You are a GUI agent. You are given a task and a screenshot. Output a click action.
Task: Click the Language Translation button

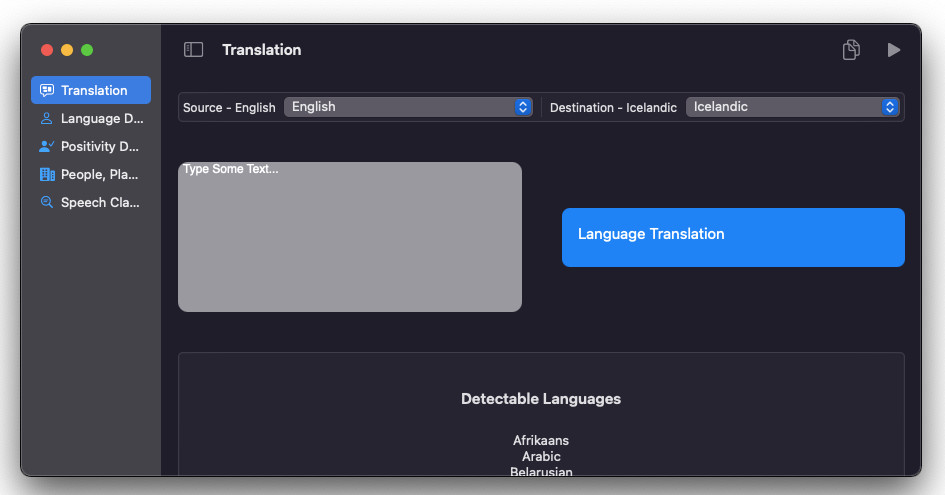click(733, 237)
